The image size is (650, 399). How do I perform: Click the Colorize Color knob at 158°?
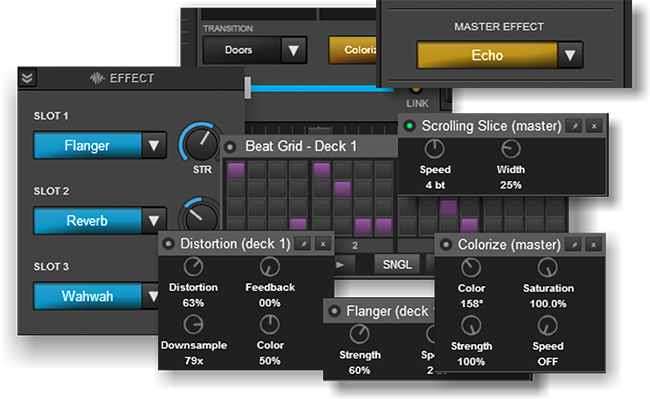(x=471, y=267)
